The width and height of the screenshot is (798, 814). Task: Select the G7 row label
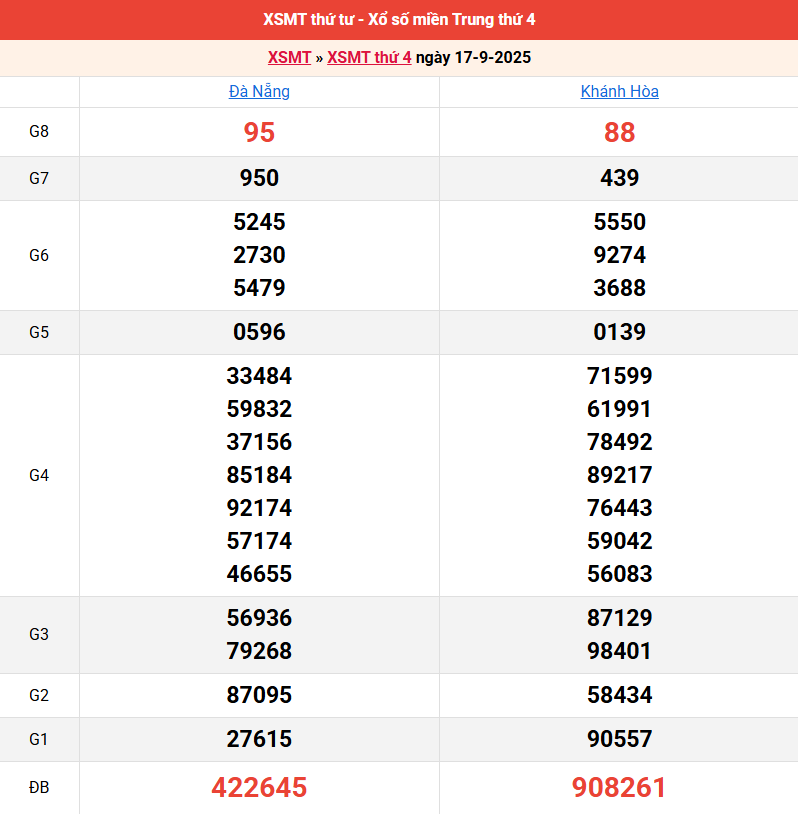coord(39,179)
